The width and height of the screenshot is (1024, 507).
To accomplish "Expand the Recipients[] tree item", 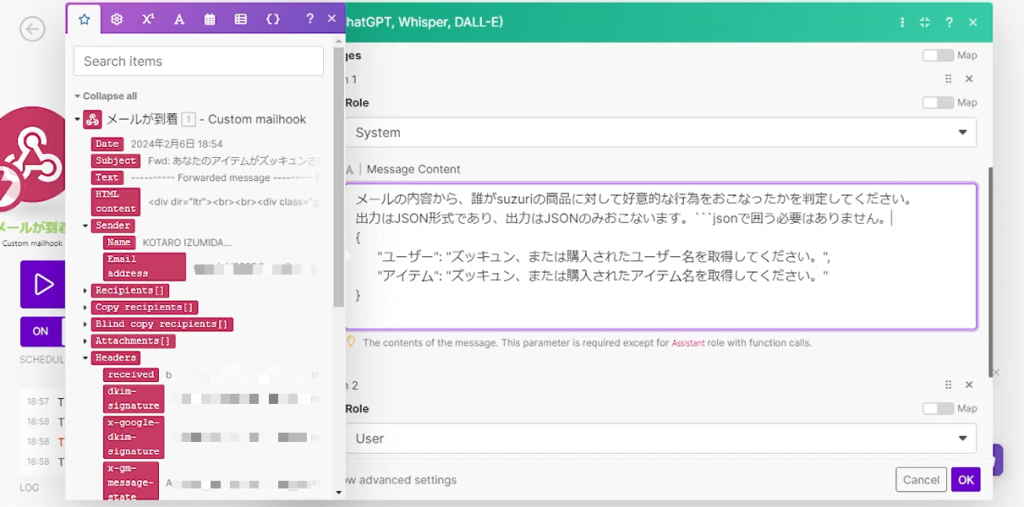I will click(x=86, y=290).
